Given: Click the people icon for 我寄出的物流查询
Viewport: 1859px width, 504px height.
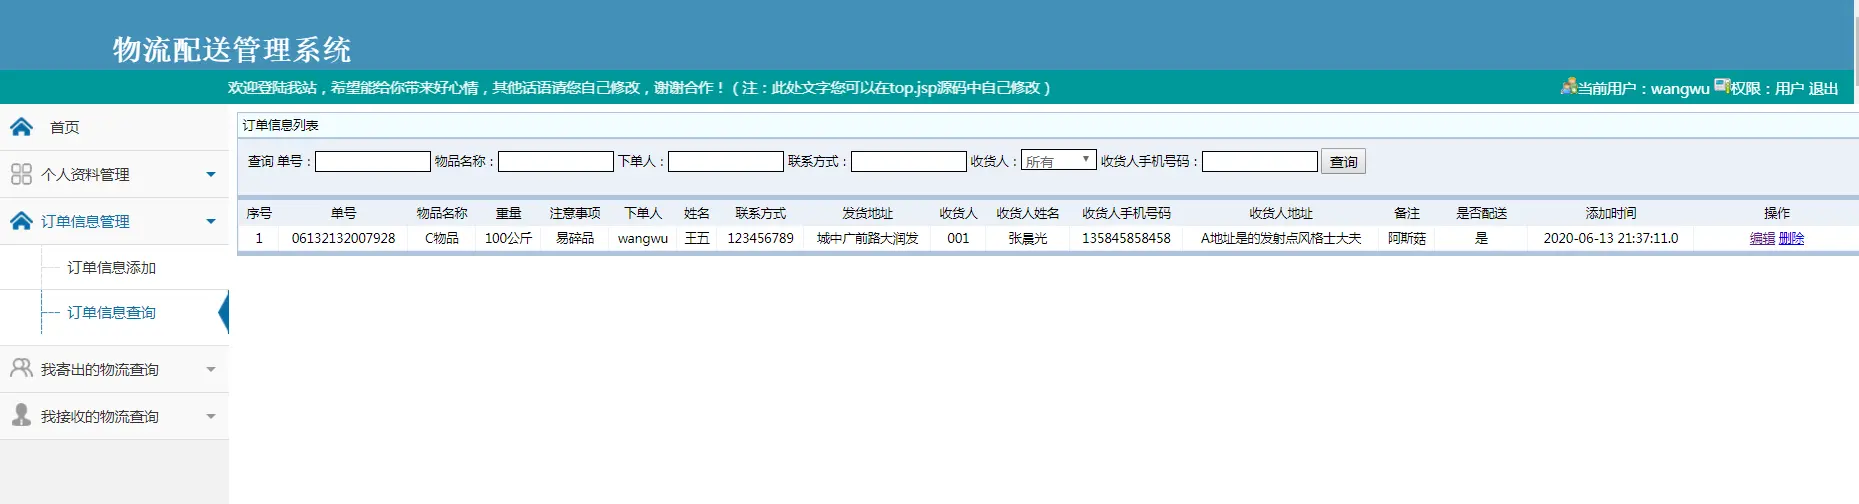Looking at the screenshot, I should pyautogui.click(x=21, y=368).
